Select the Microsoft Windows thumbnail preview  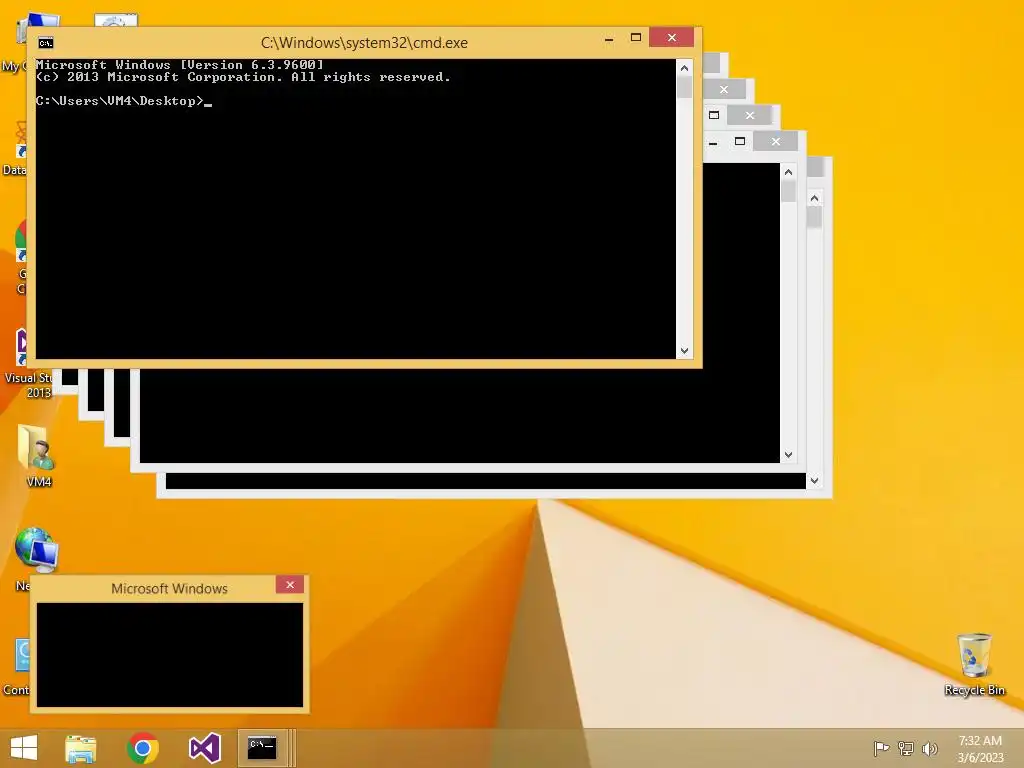click(170, 654)
